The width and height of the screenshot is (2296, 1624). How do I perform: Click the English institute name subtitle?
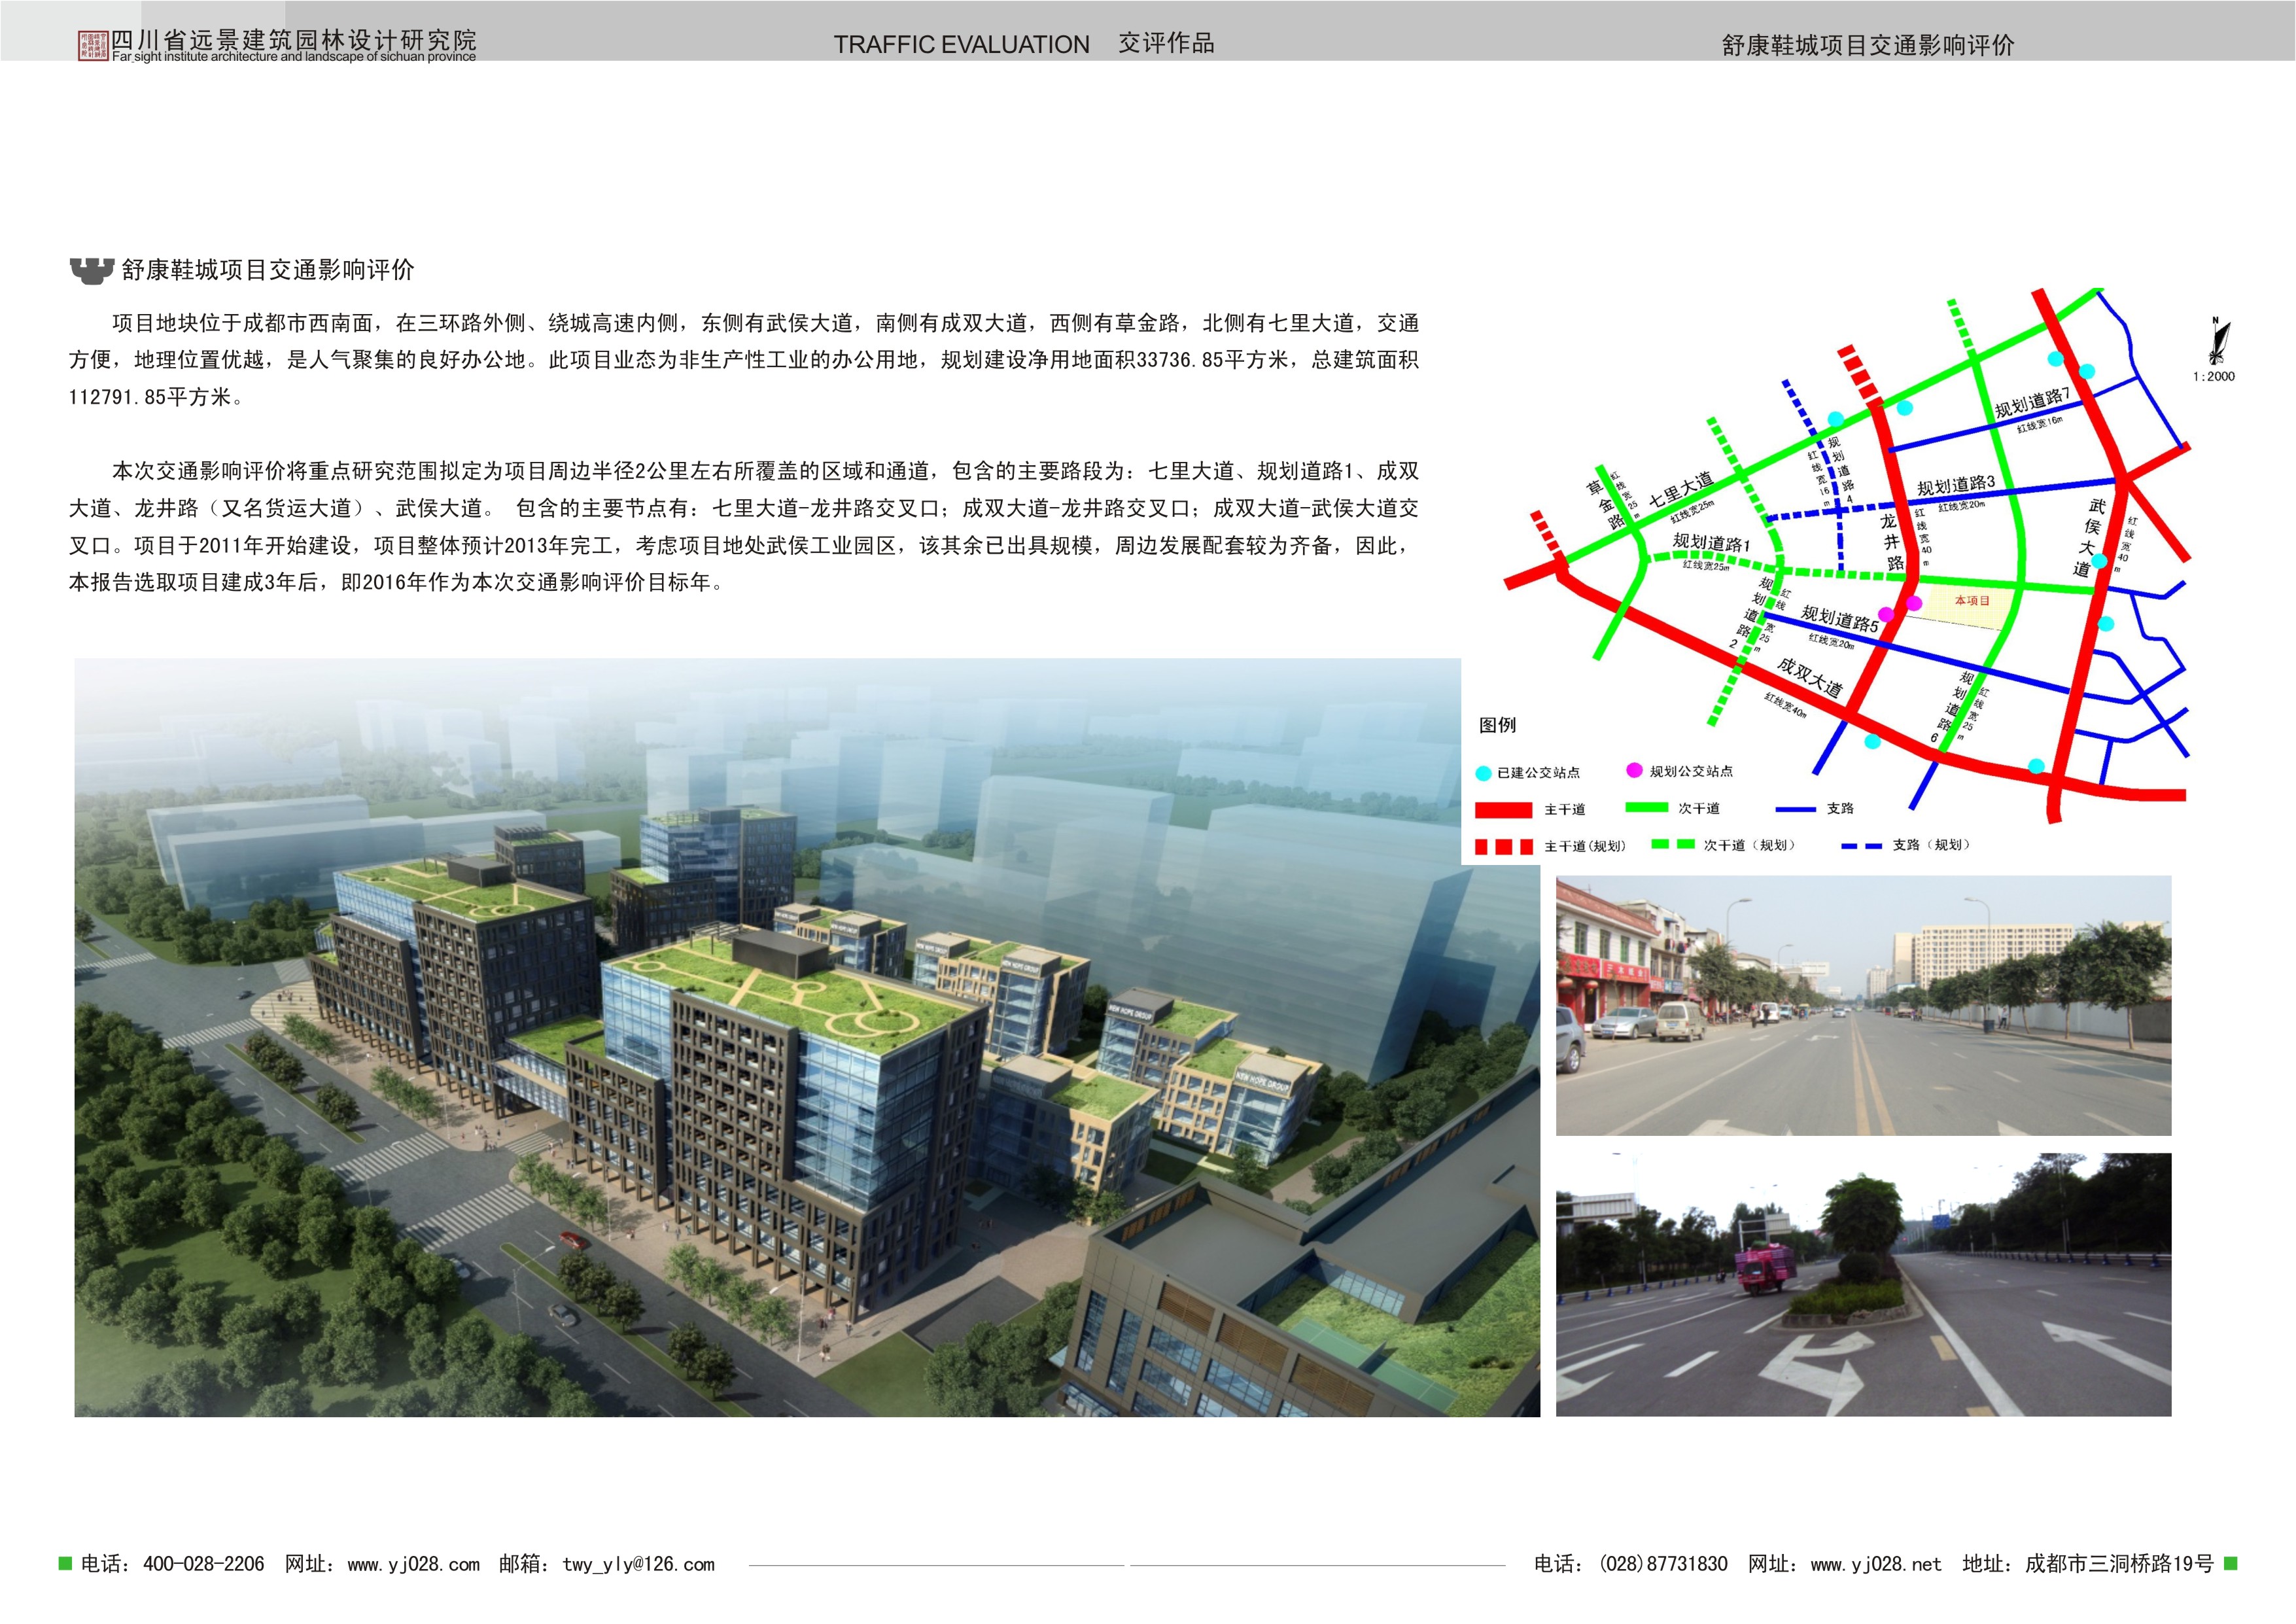(x=294, y=57)
